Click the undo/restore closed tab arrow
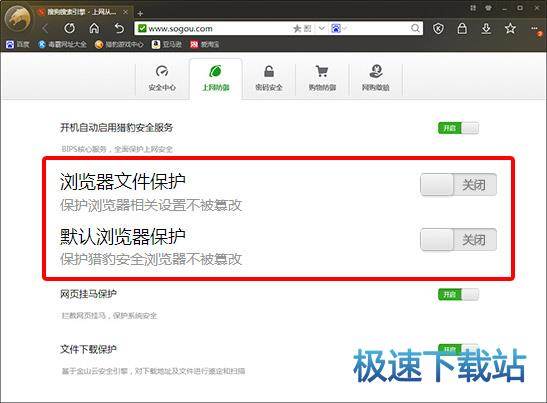 pos(119,28)
